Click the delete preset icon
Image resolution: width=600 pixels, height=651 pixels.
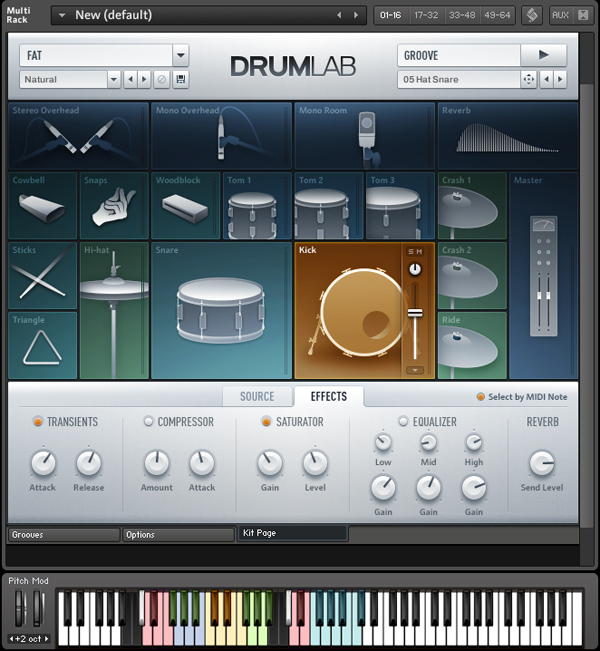pos(162,79)
